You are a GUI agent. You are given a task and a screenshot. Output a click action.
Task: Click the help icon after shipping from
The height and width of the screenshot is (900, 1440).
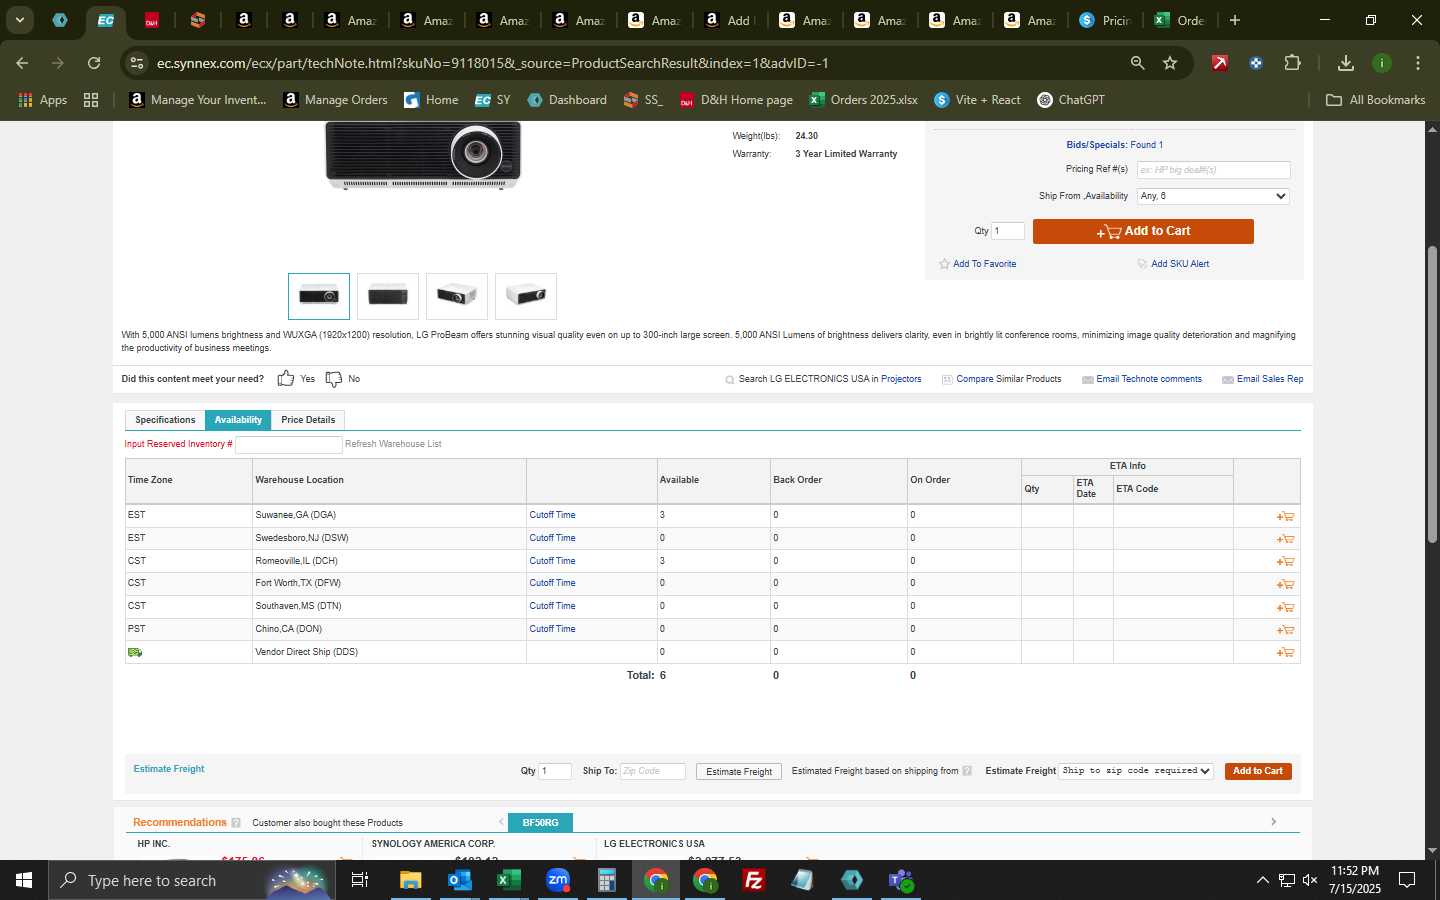[967, 771]
